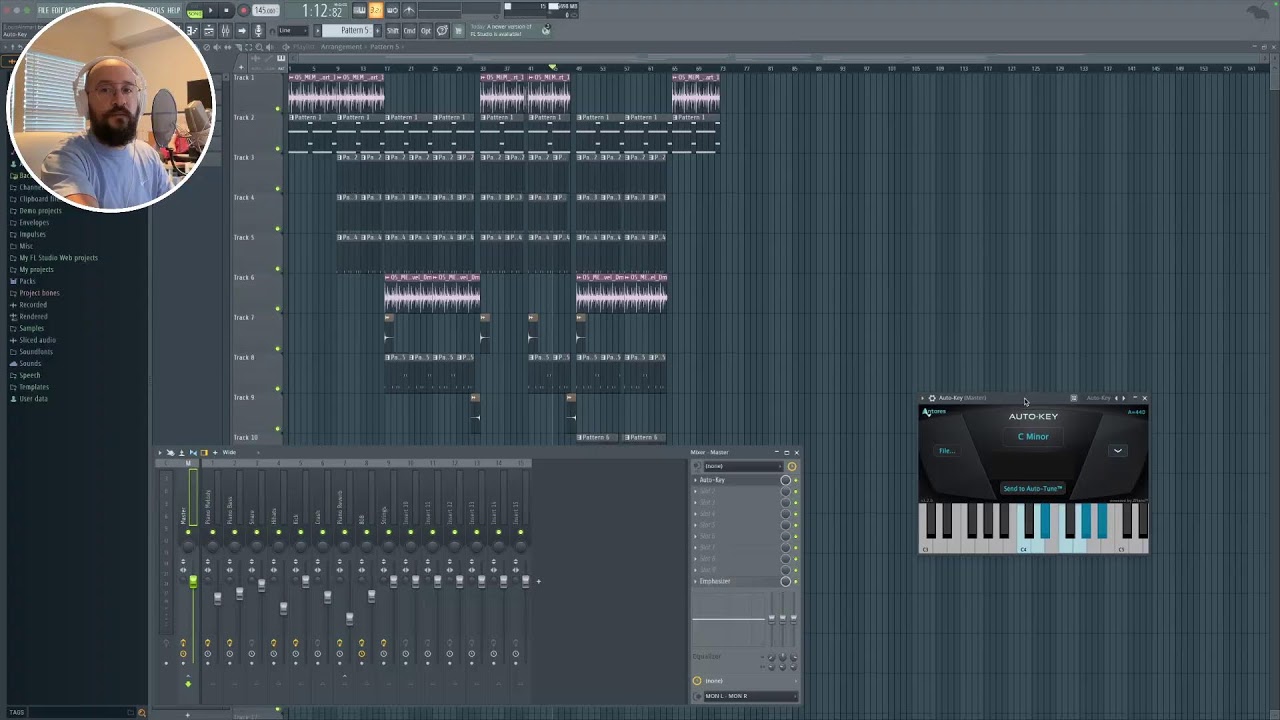Open Templates folder in browser
The image size is (1280, 720).
point(33,387)
